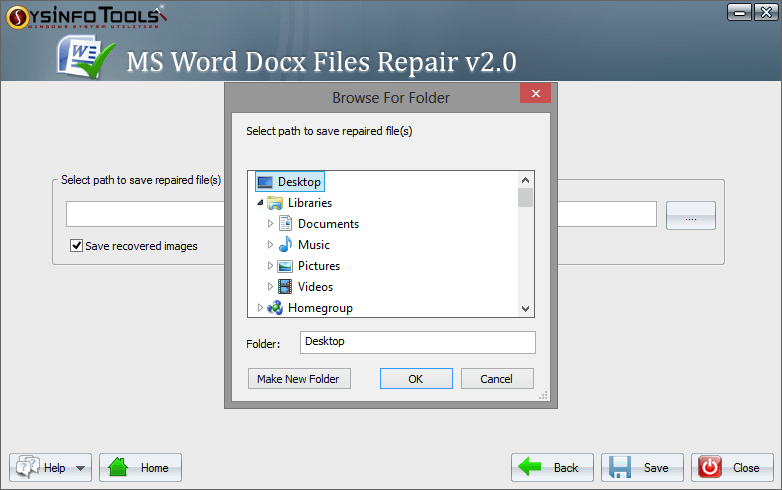
Task: Click the Libraries folder icon
Action: (x=275, y=203)
